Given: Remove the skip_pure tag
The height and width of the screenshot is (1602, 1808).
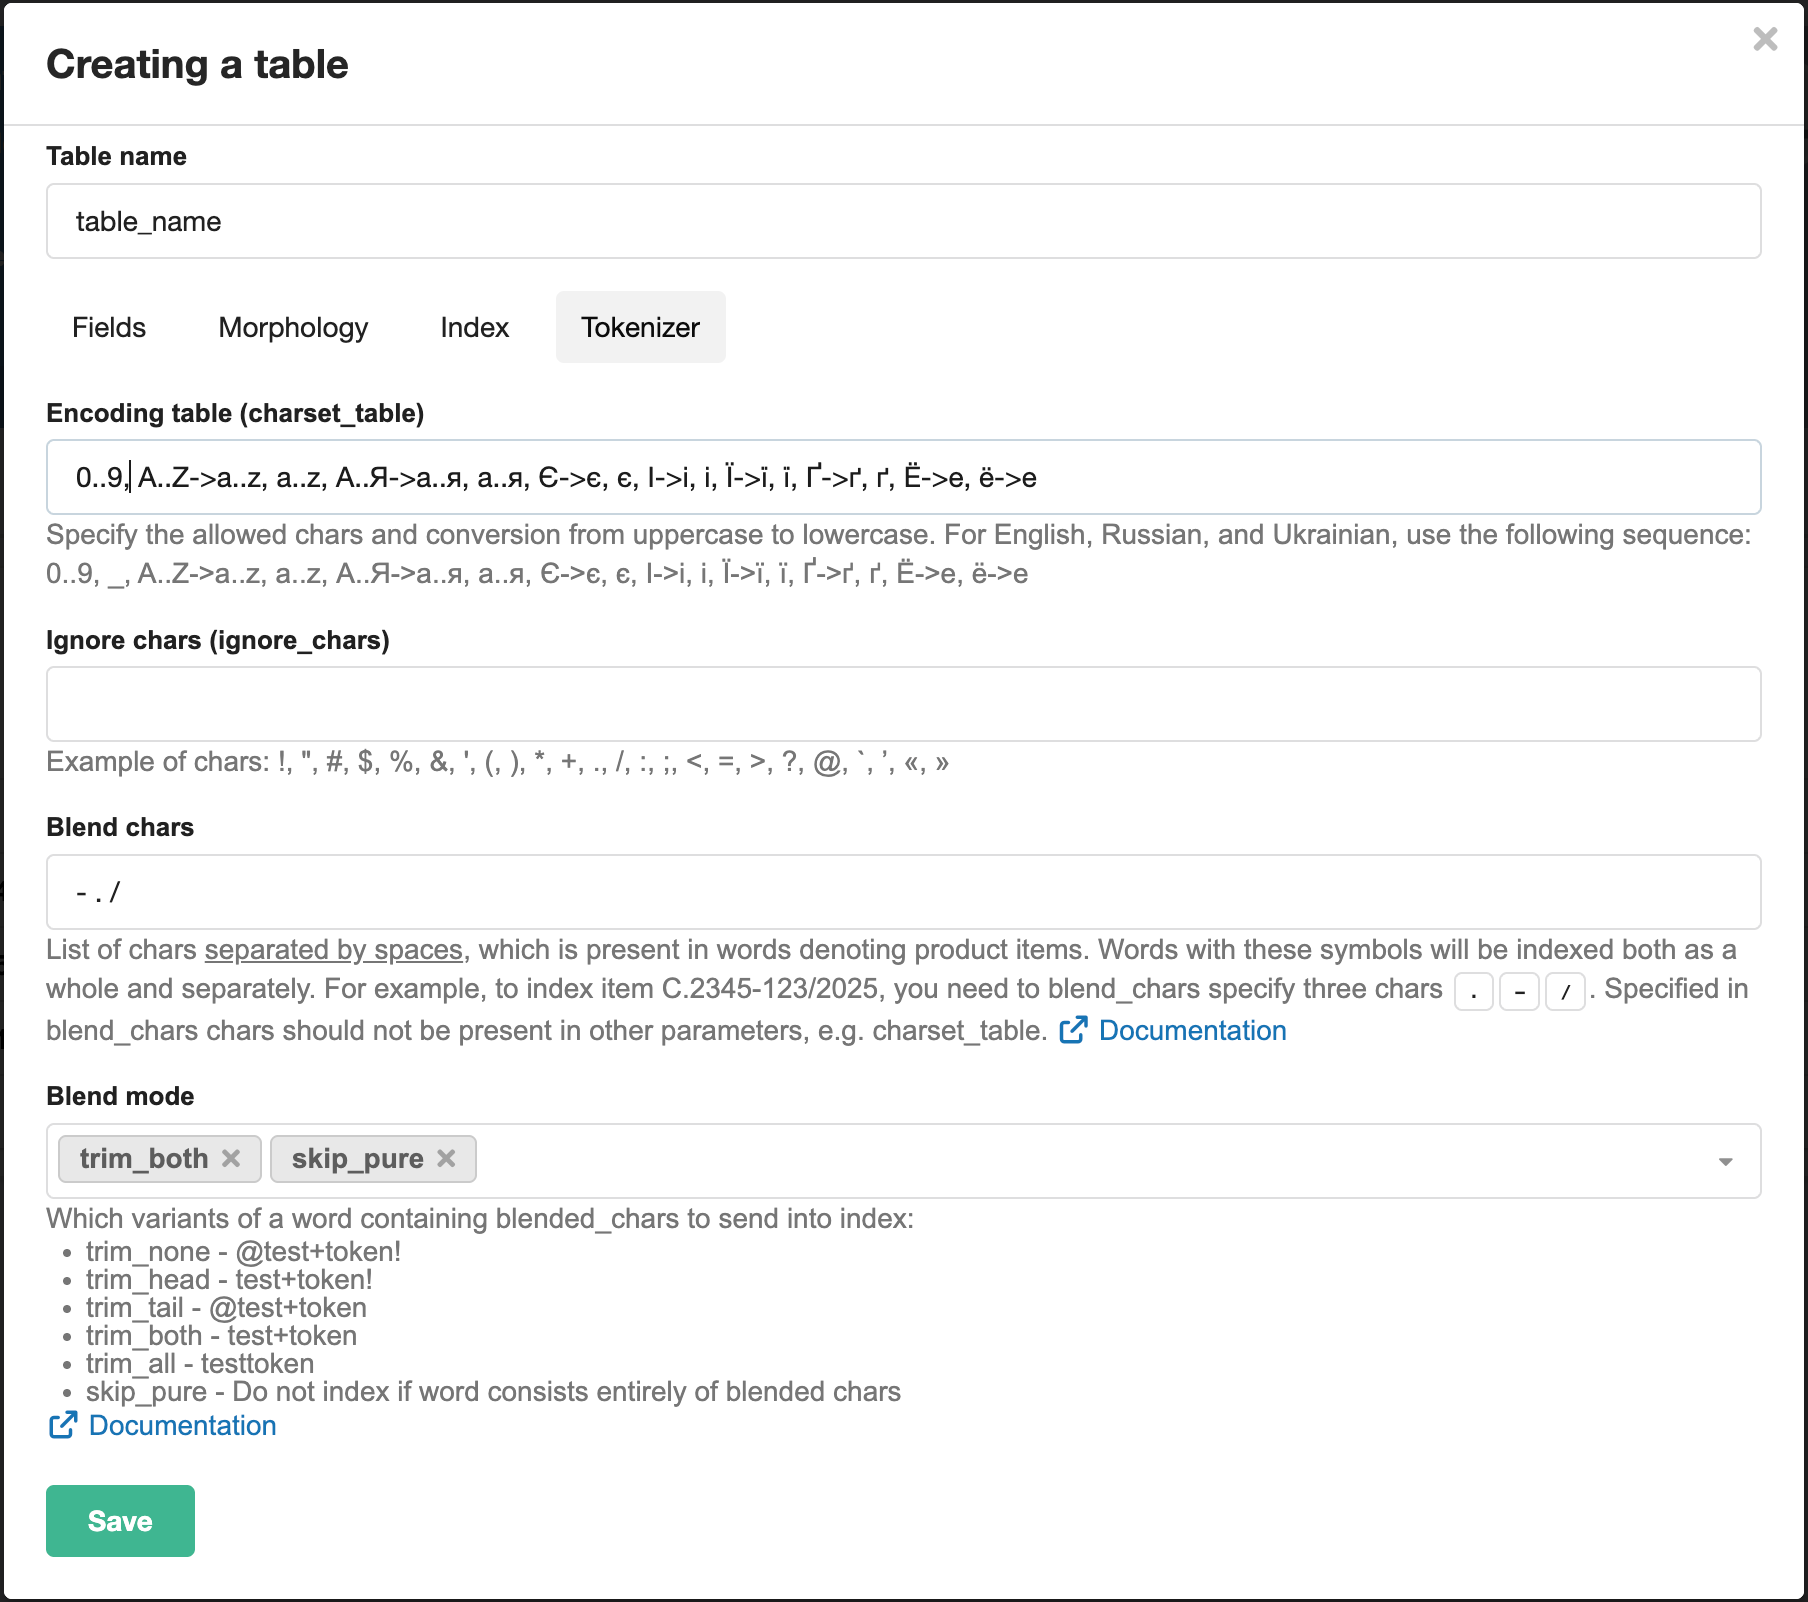Looking at the screenshot, I should (x=446, y=1158).
